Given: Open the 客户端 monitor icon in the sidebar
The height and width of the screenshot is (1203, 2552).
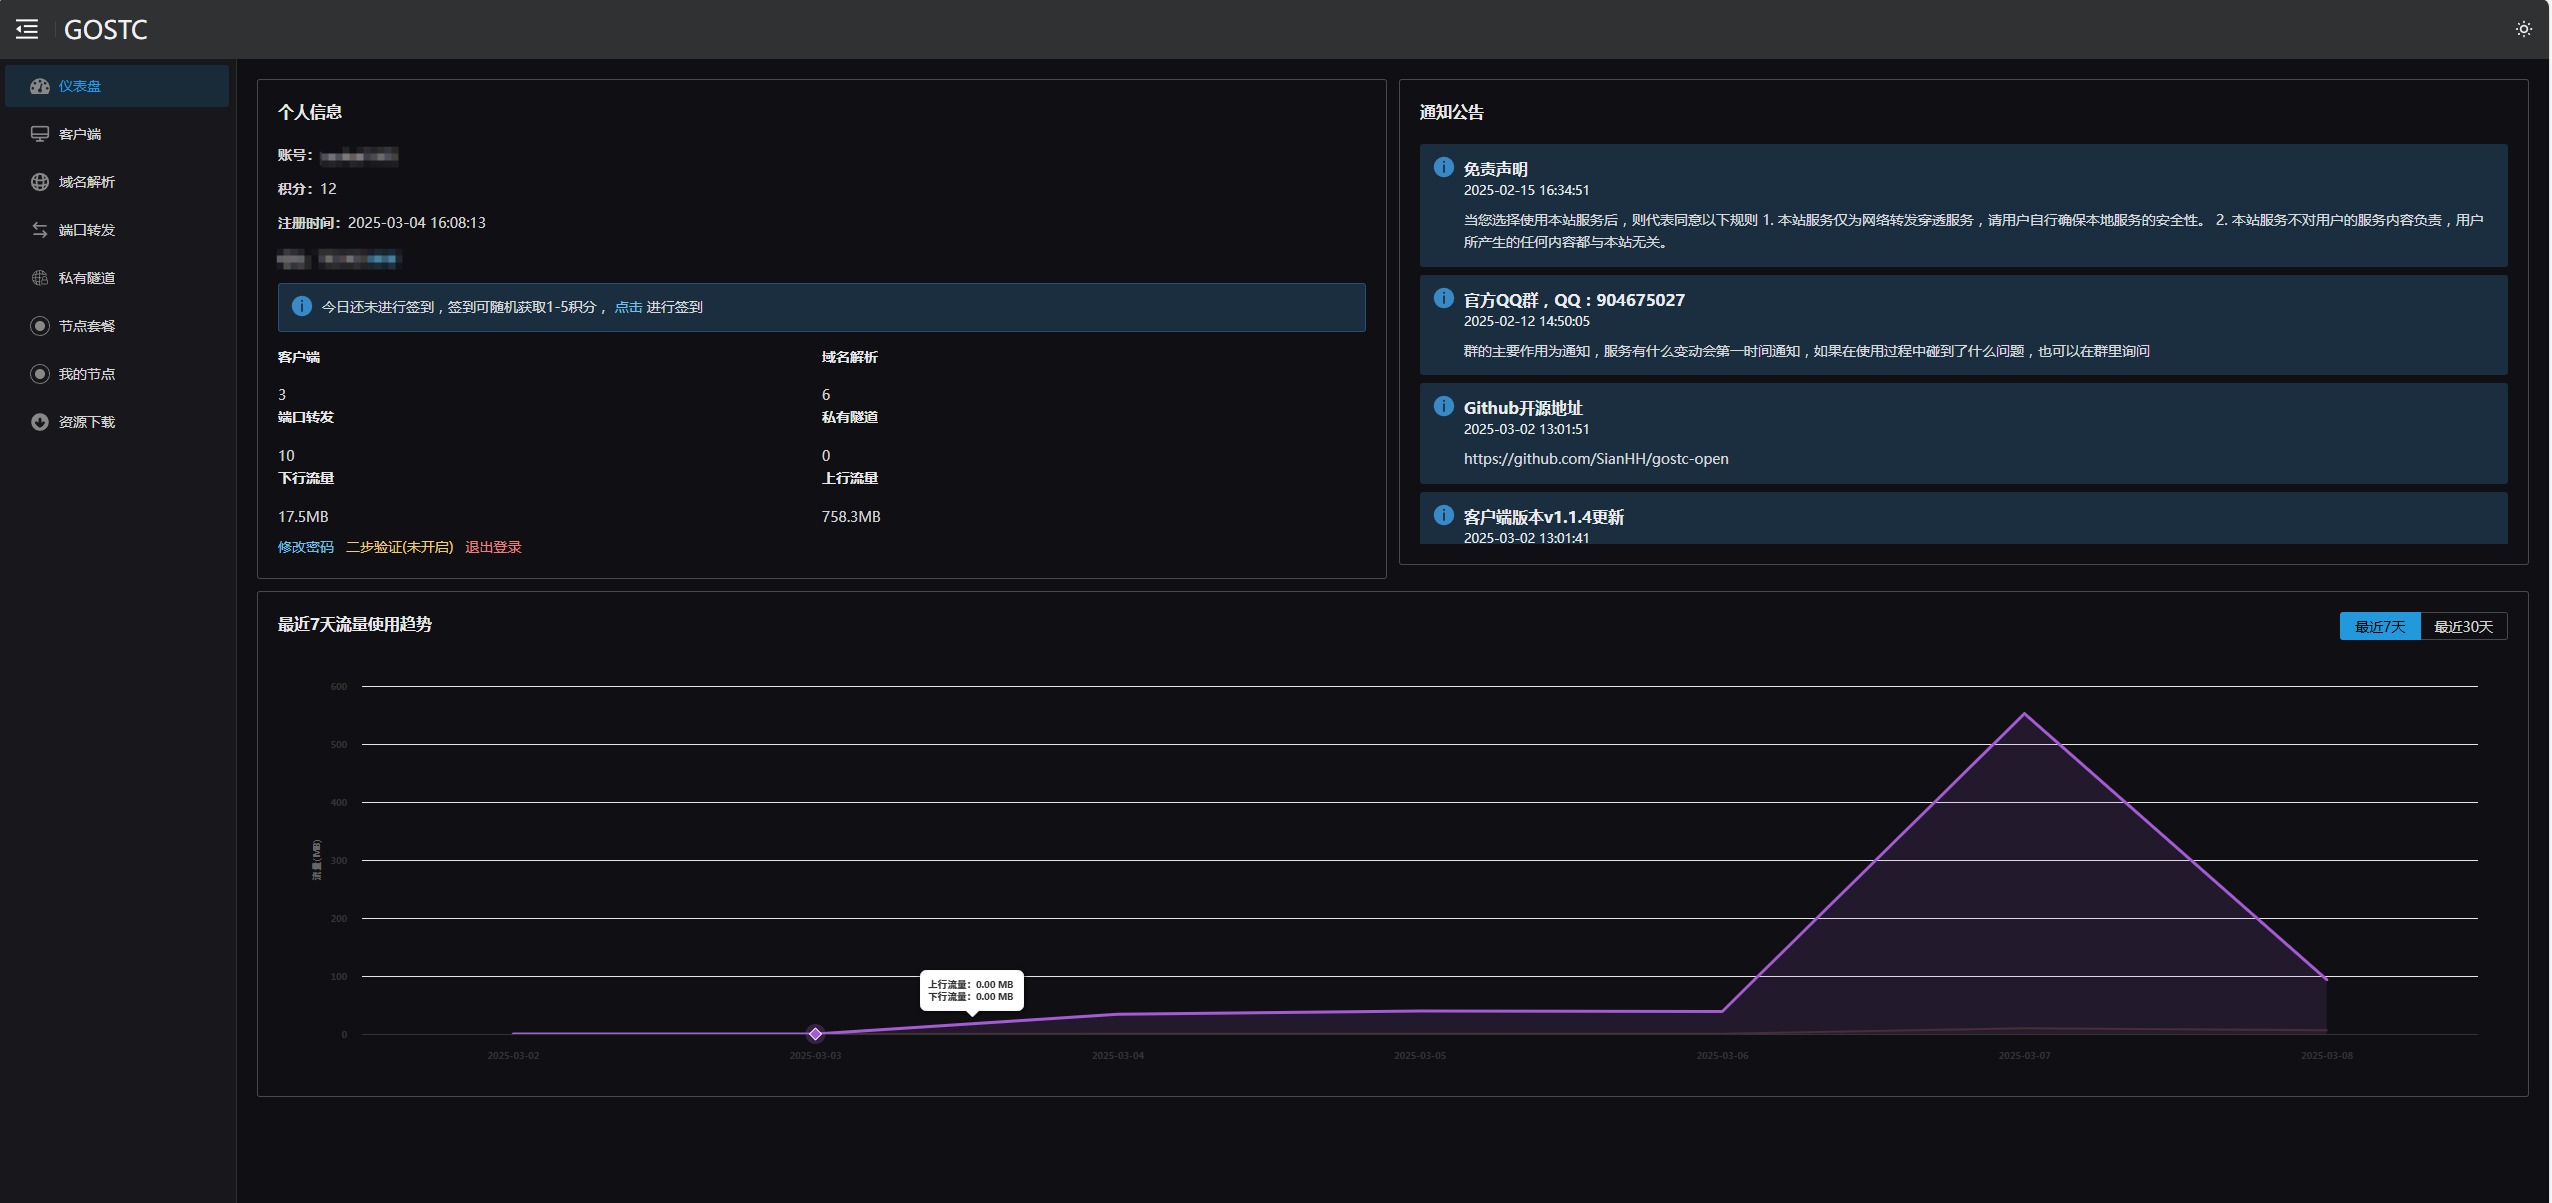Looking at the screenshot, I should click(40, 134).
